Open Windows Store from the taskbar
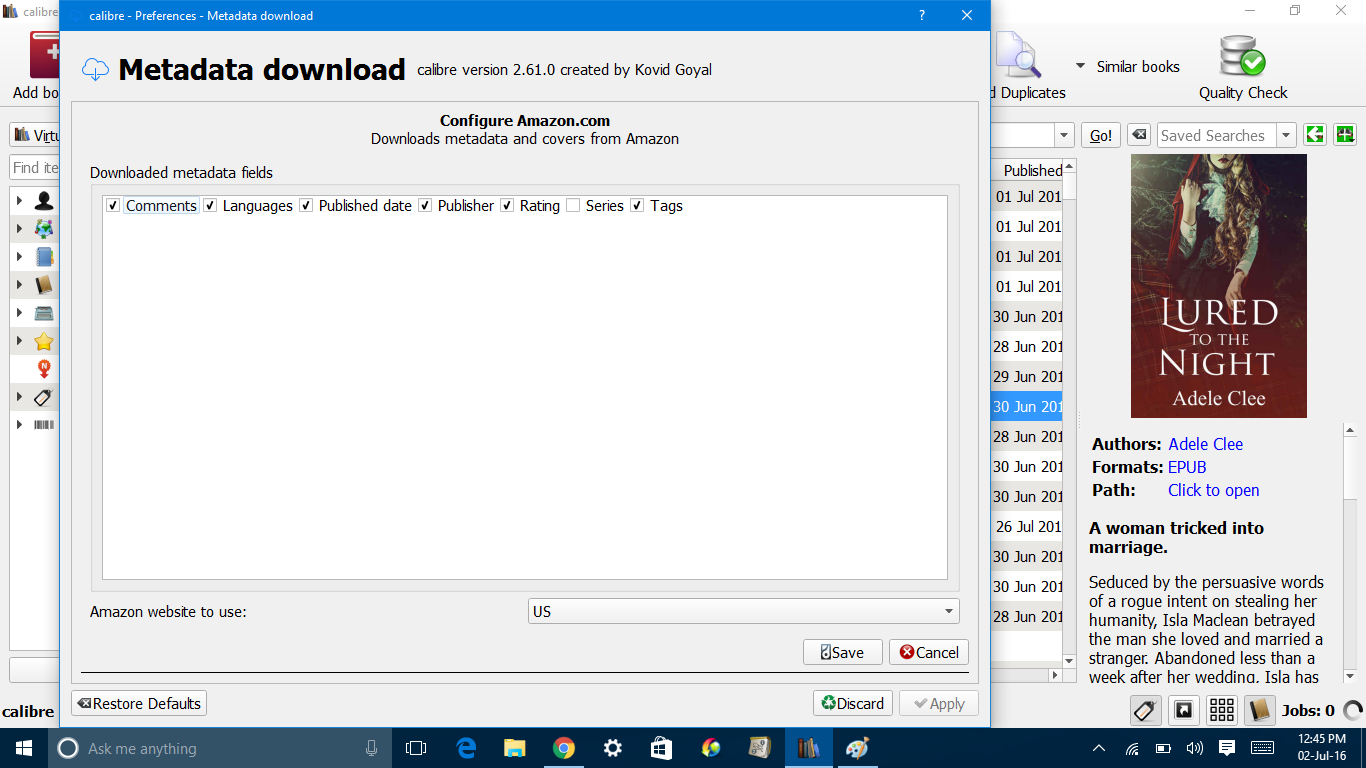This screenshot has width=1366, height=768. pos(661,748)
